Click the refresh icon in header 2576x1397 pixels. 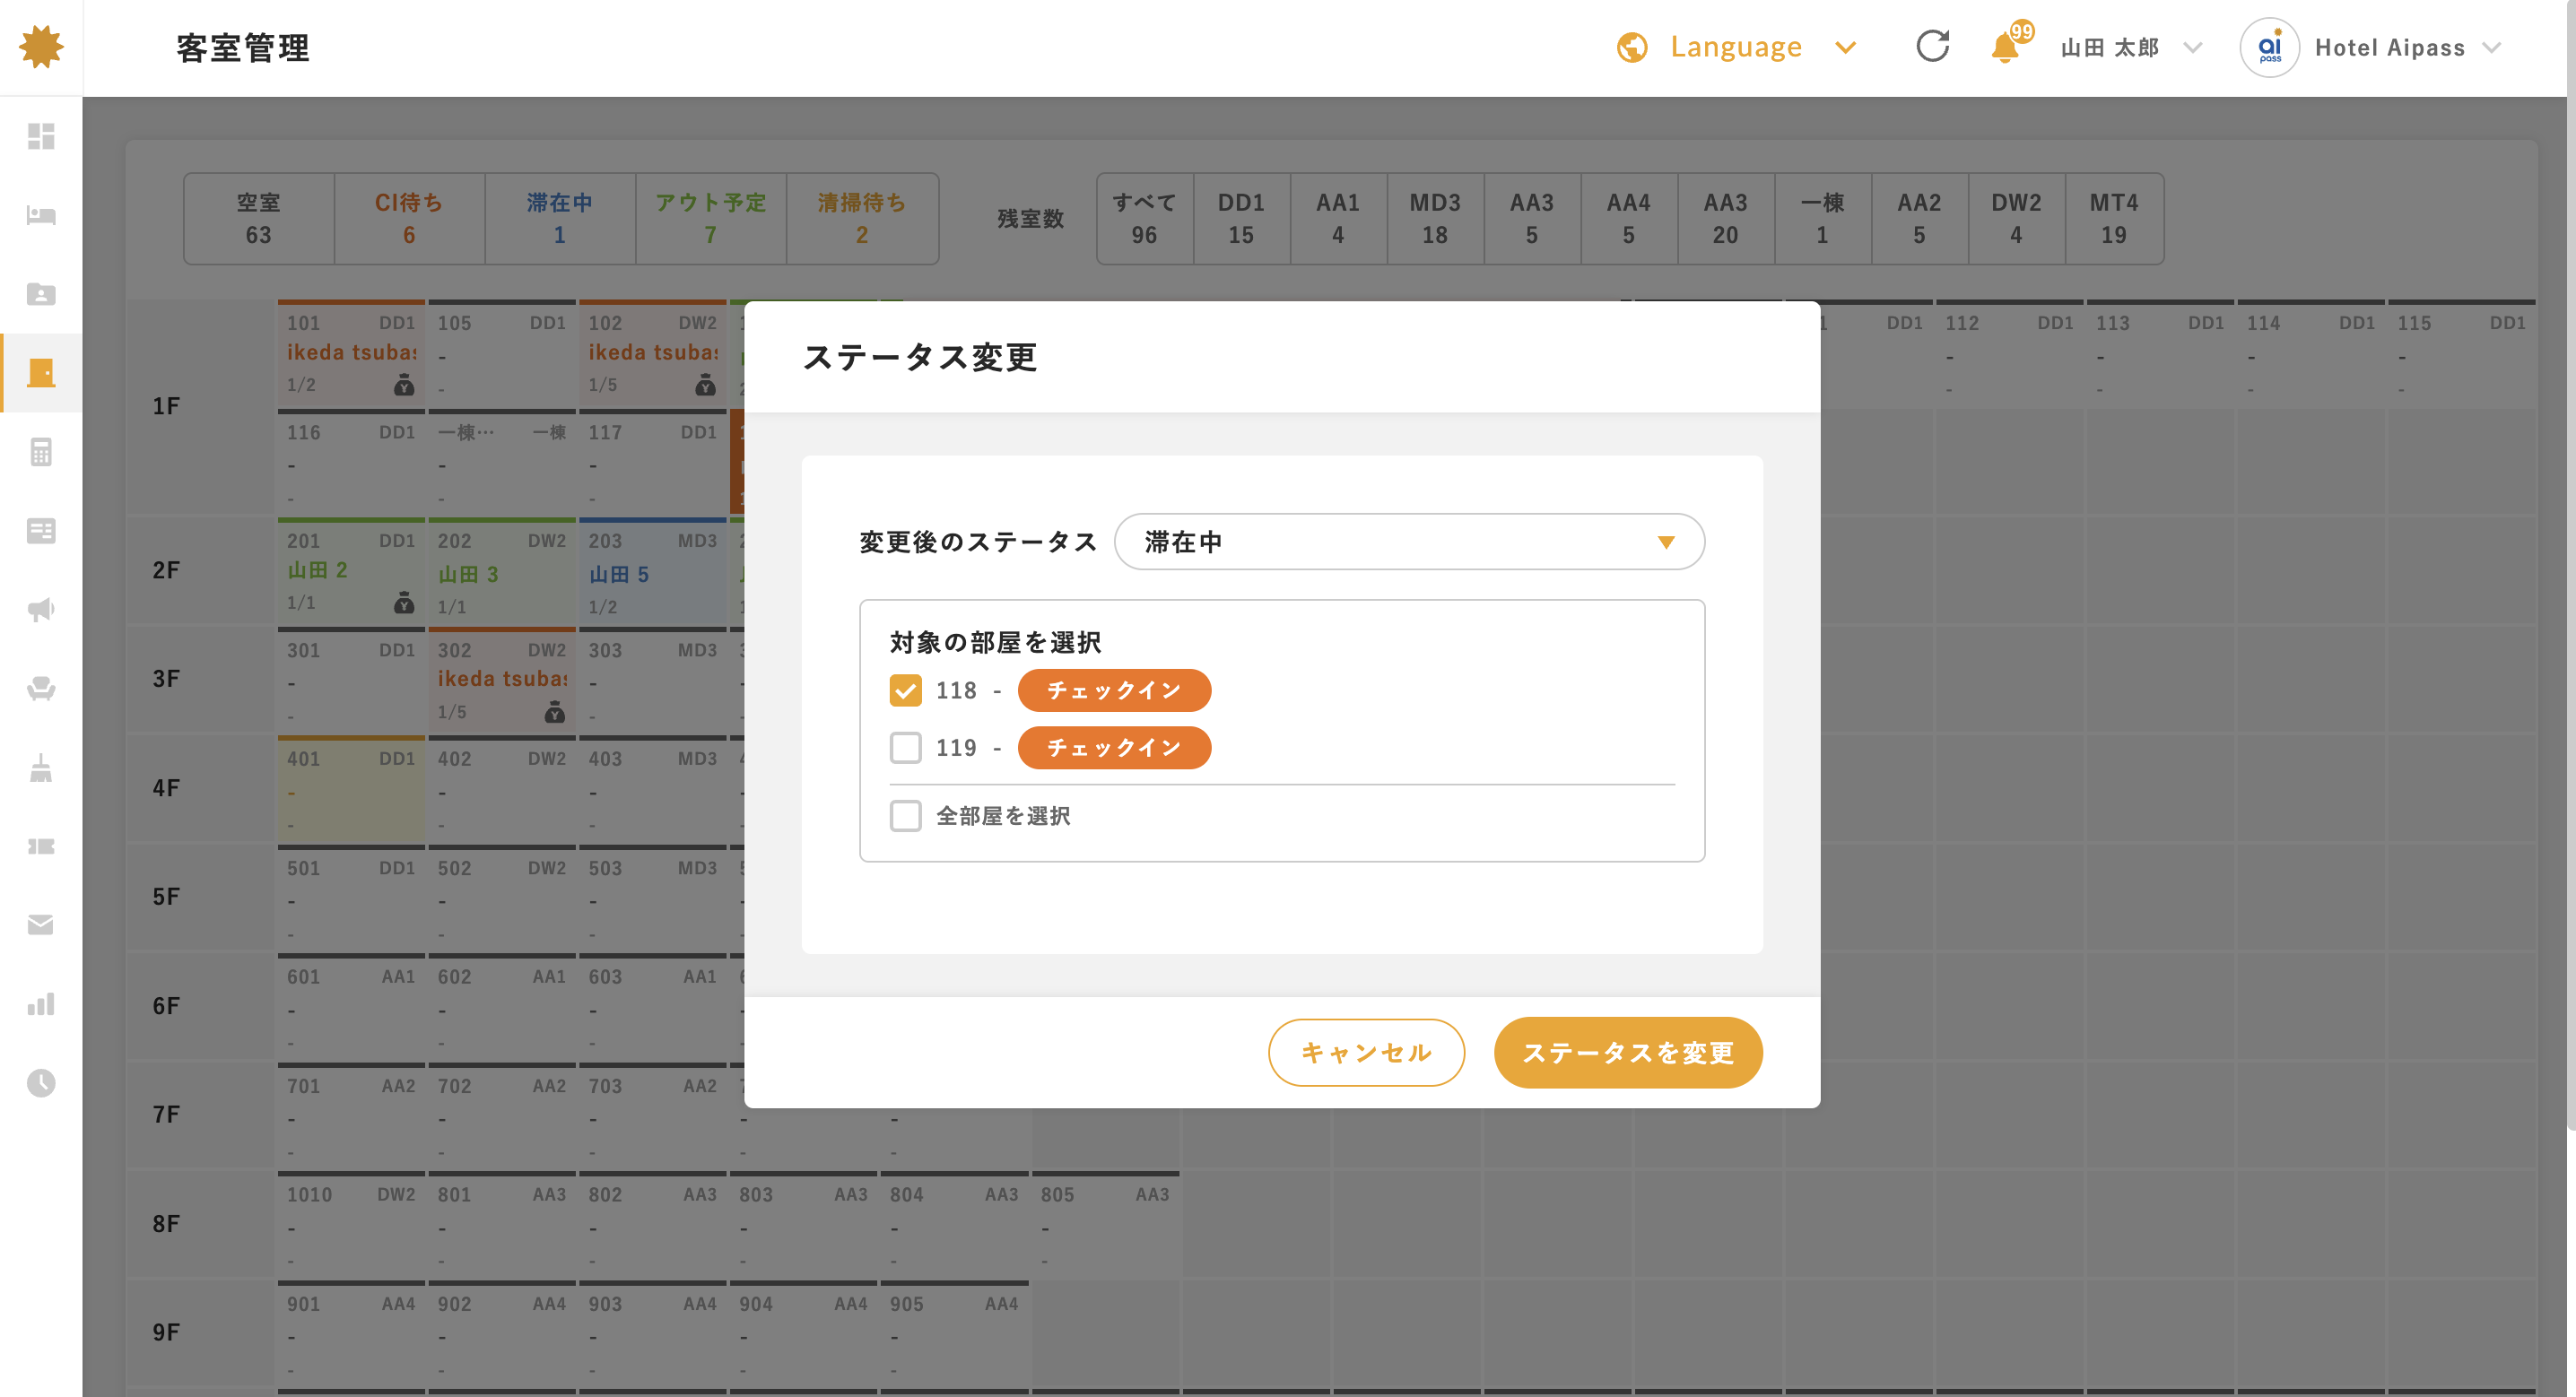pyautogui.click(x=1932, y=47)
